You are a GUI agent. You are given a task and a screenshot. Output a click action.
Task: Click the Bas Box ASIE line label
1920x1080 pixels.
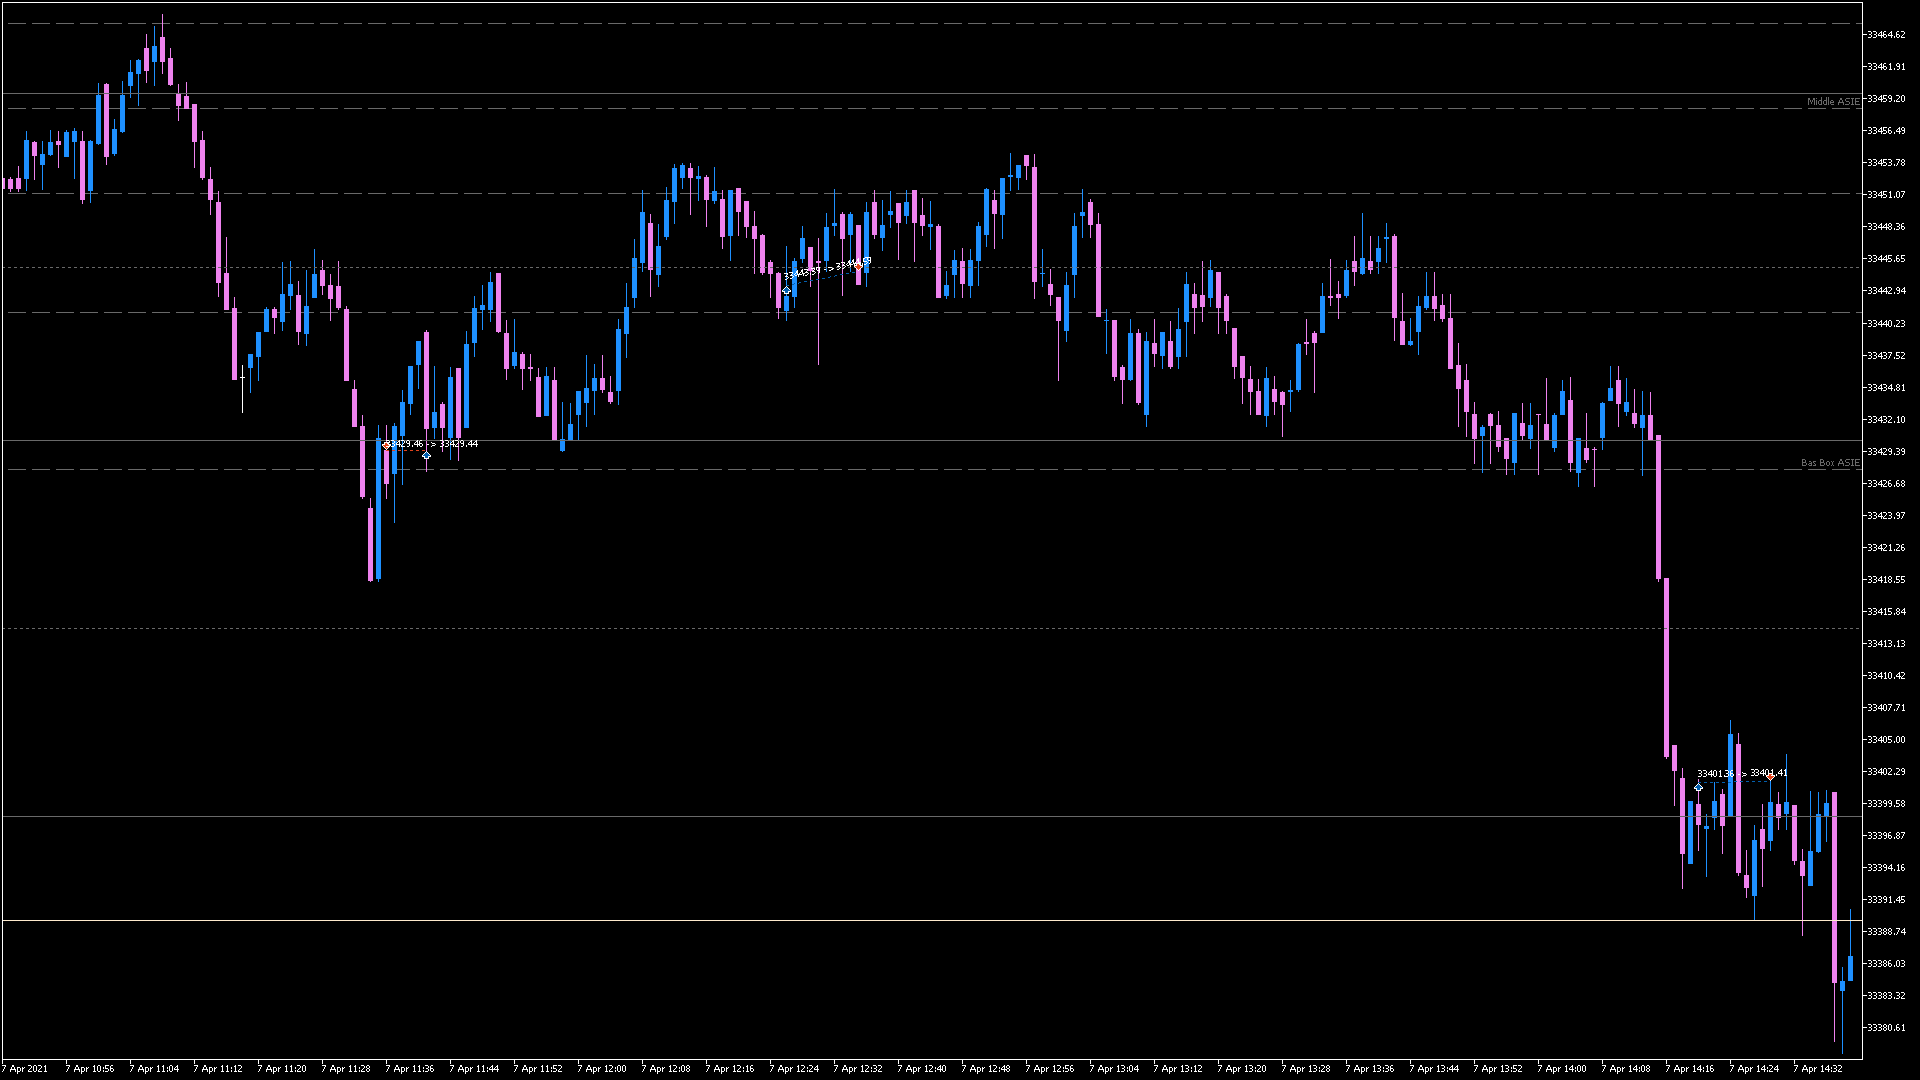tap(1830, 463)
